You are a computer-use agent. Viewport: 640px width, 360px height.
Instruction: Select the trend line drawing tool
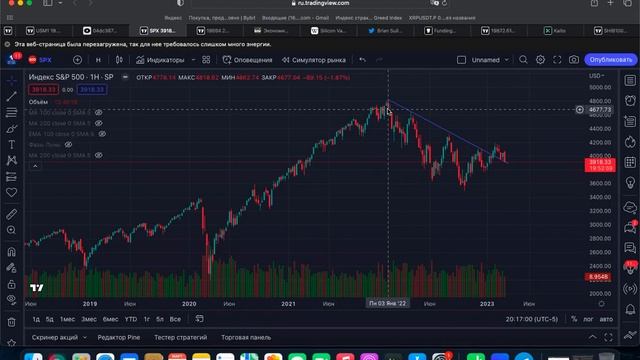(11, 96)
